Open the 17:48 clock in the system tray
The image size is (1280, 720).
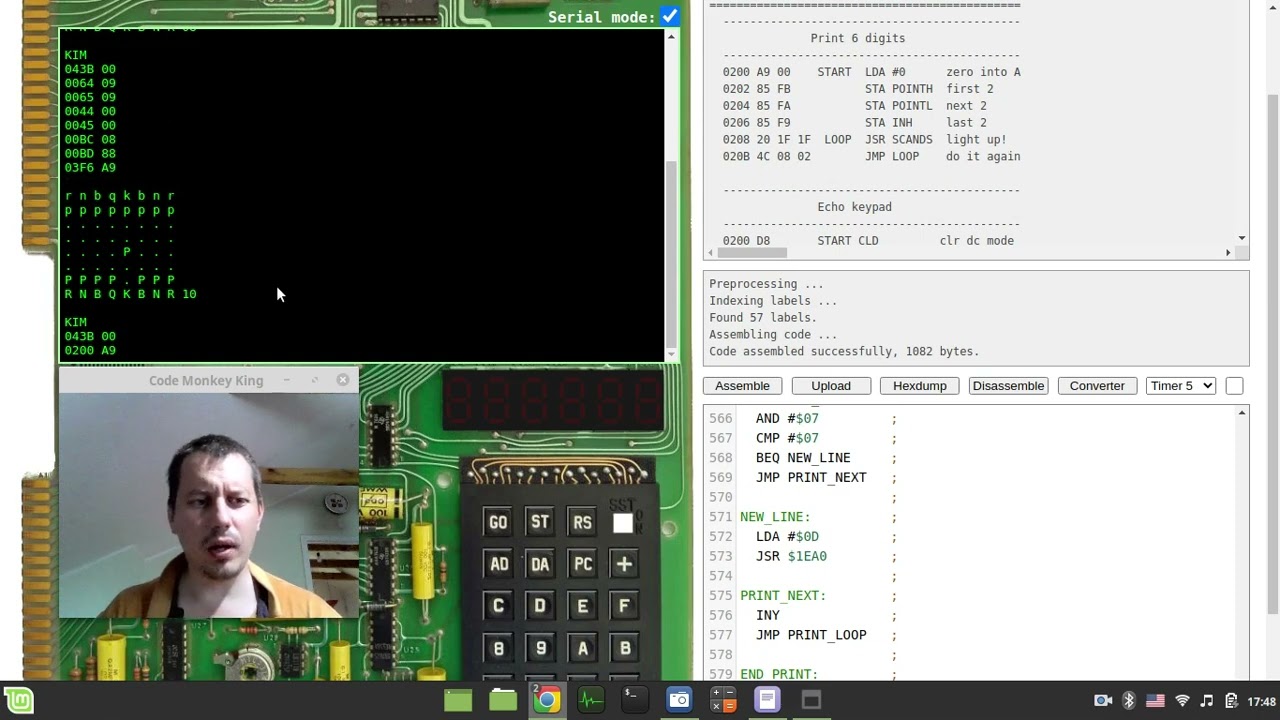pos(1262,701)
